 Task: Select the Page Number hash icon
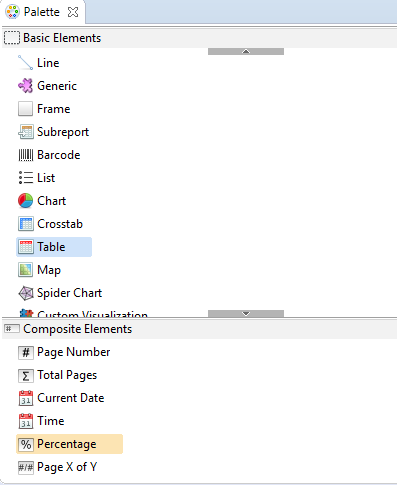click(x=25, y=352)
